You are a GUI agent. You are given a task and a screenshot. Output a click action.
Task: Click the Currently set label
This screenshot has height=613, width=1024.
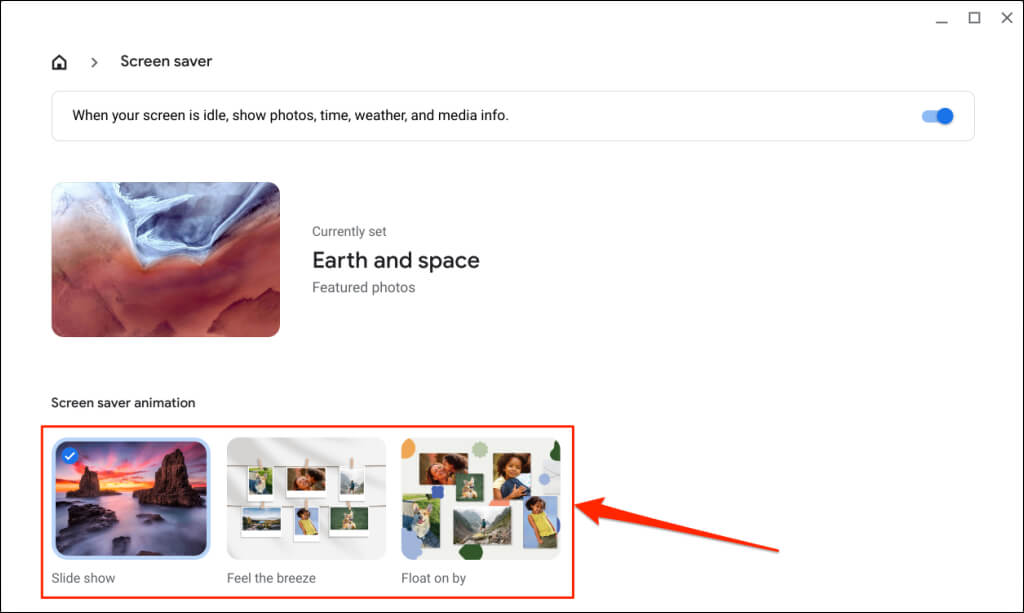pos(349,231)
